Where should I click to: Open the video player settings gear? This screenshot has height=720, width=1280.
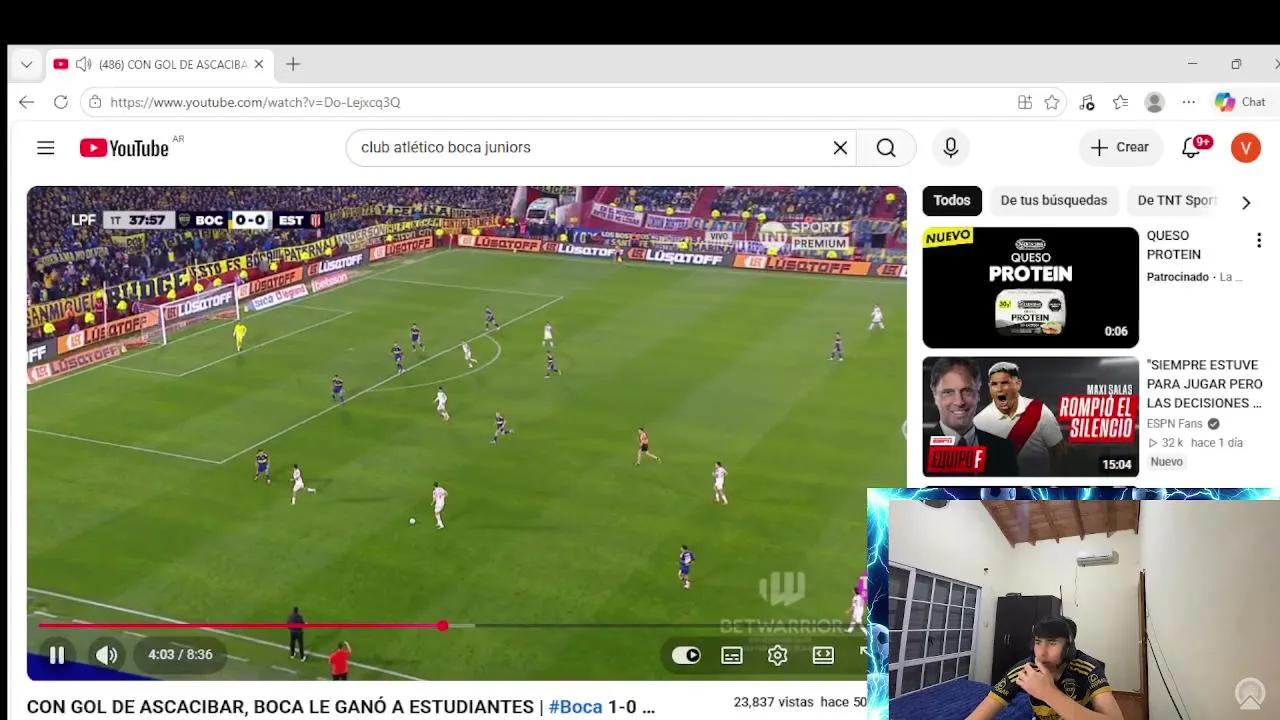[777, 655]
